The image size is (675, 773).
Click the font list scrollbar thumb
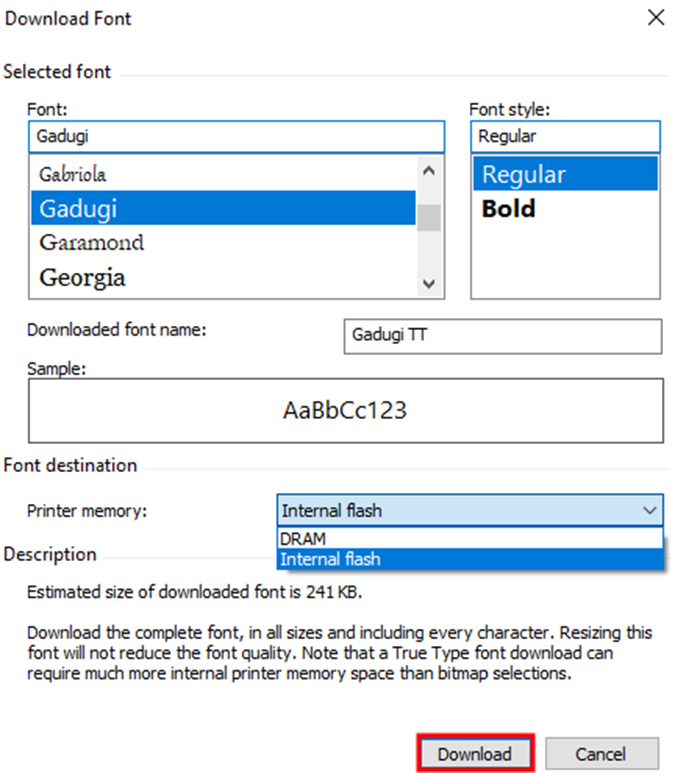(429, 215)
